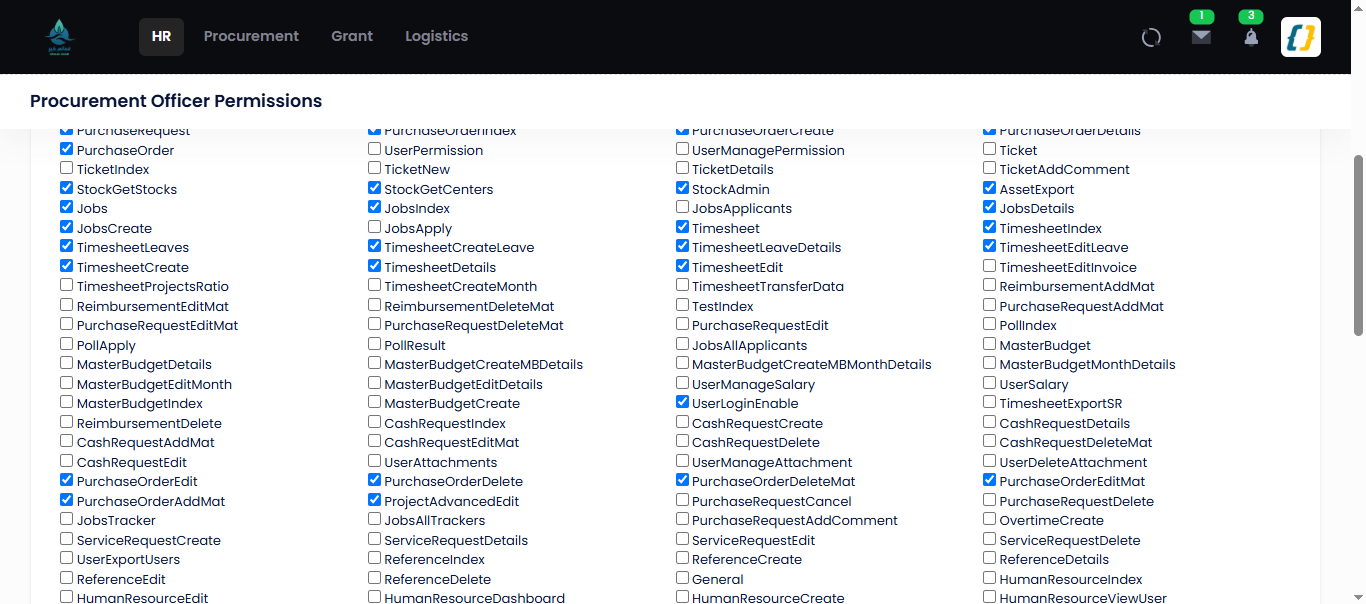Image resolution: width=1366 pixels, height=604 pixels.
Task: Uncheck the ProjectAdvancedEdit checkbox
Action: (x=375, y=500)
